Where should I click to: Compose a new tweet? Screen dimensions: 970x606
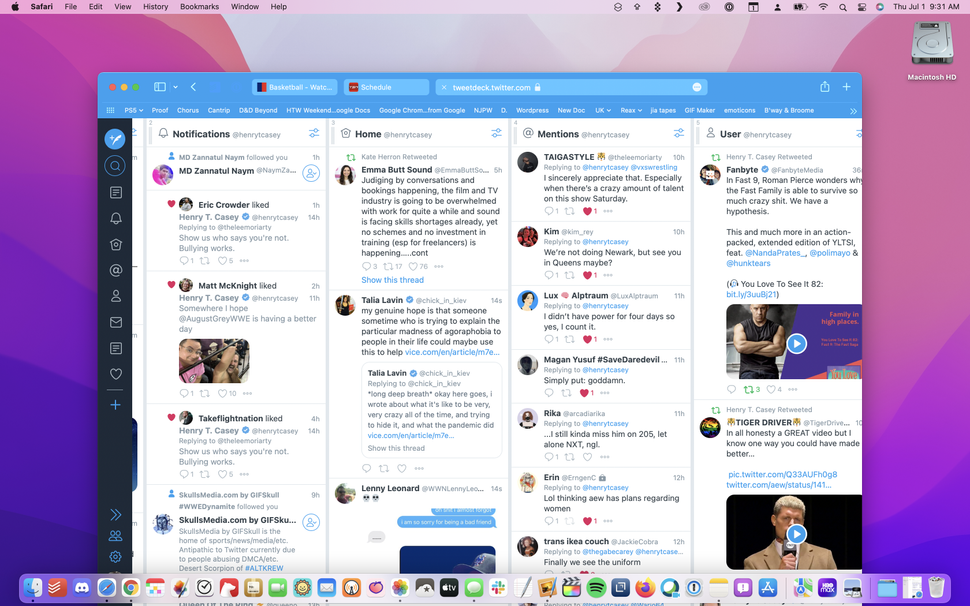coord(115,139)
